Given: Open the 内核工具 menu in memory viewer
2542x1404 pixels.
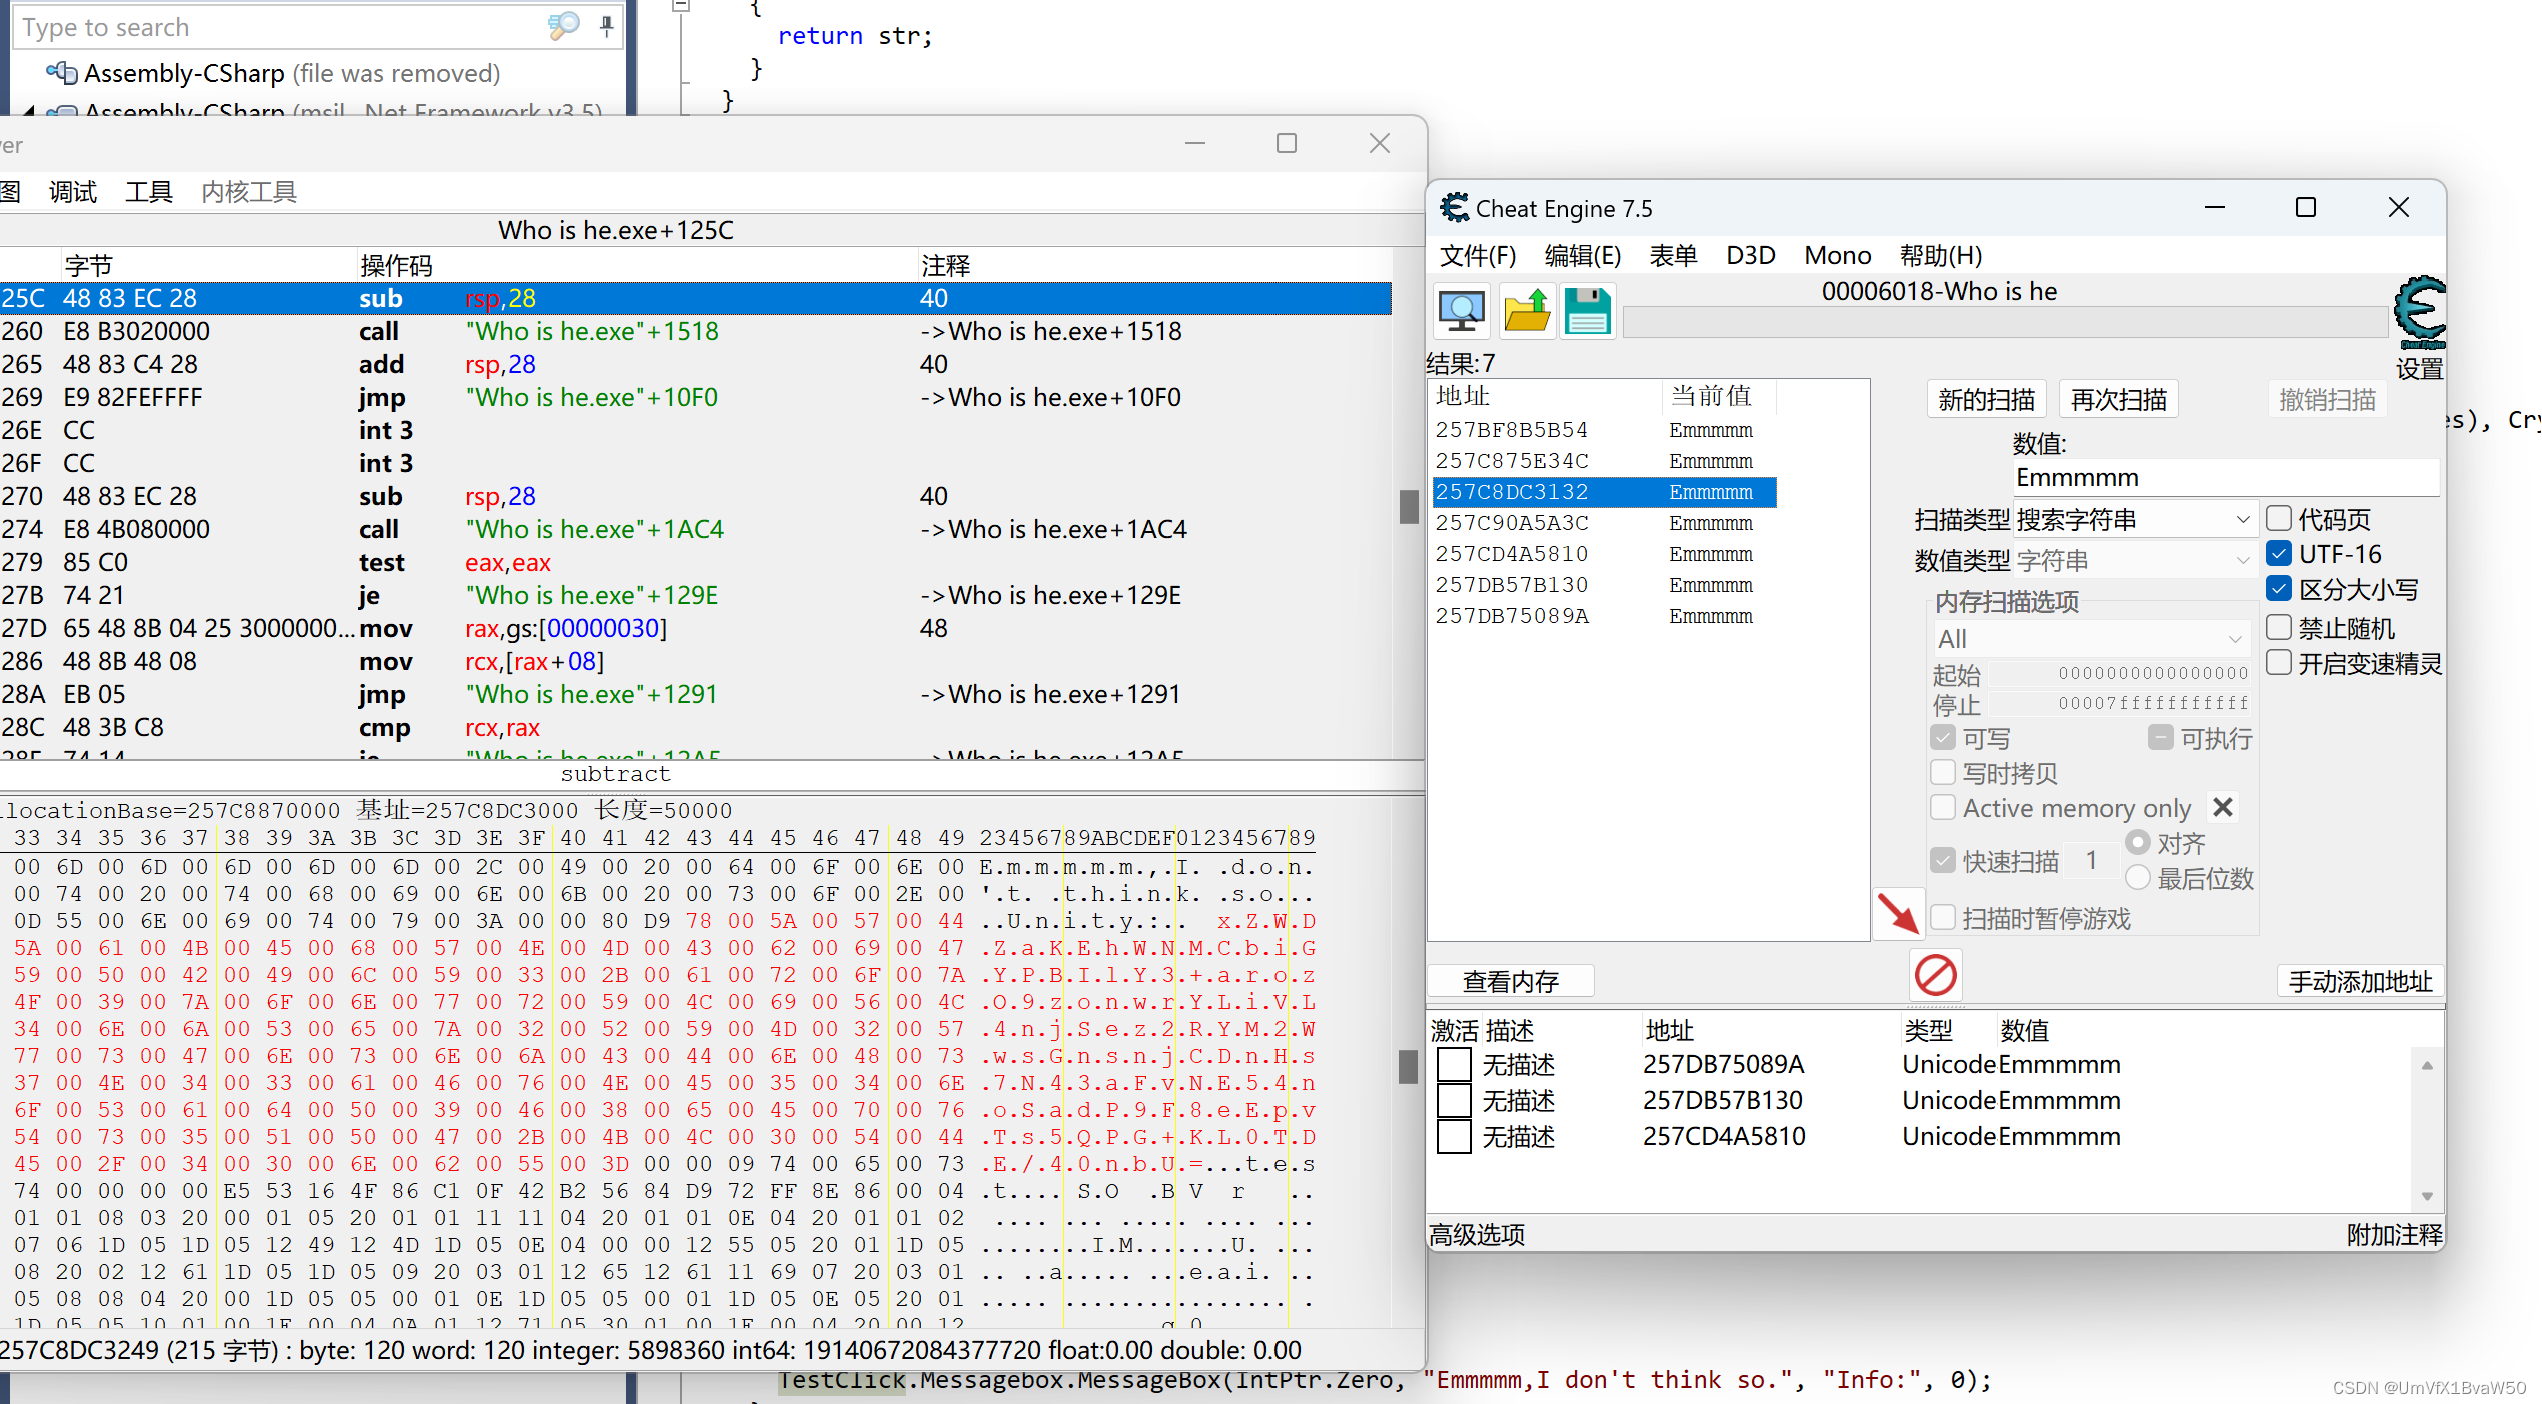Looking at the screenshot, I should (x=249, y=191).
